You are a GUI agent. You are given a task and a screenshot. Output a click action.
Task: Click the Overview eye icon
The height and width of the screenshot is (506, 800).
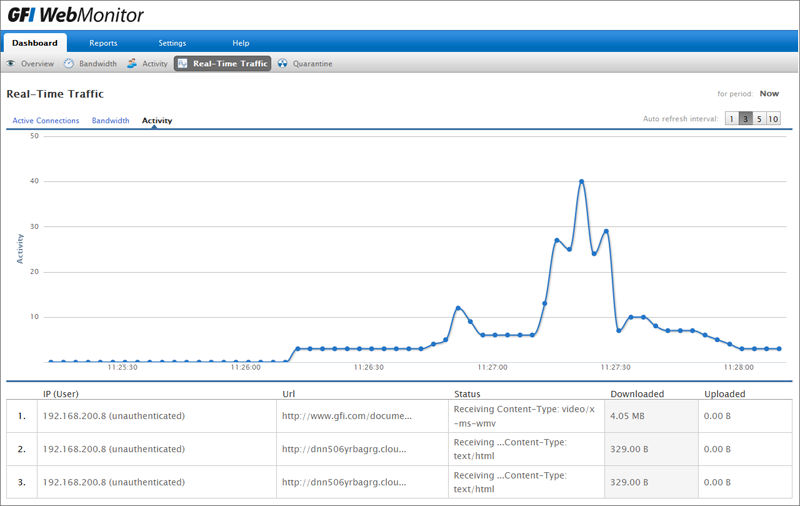coord(11,64)
